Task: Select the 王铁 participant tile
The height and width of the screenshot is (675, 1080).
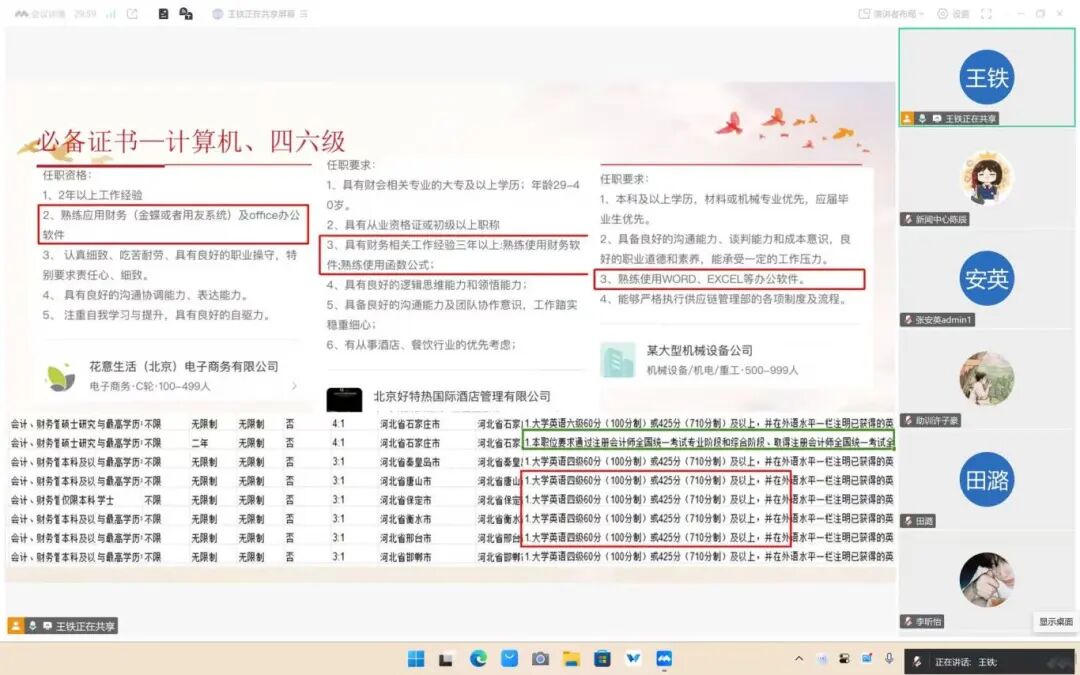Action: 986,78
